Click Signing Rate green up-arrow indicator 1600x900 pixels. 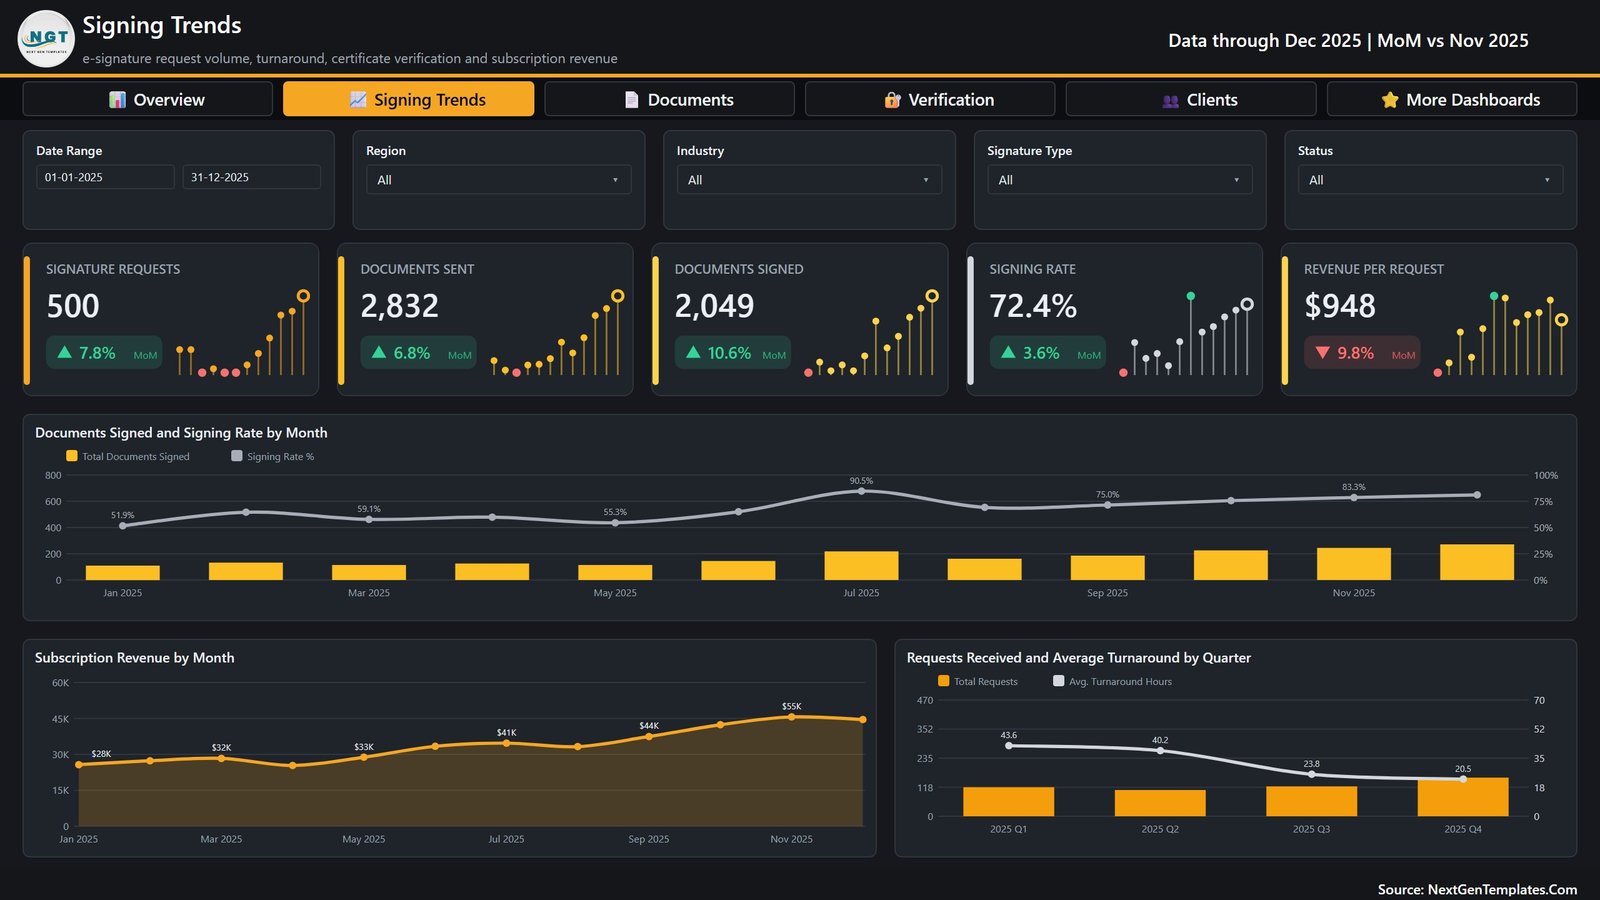tap(1008, 352)
